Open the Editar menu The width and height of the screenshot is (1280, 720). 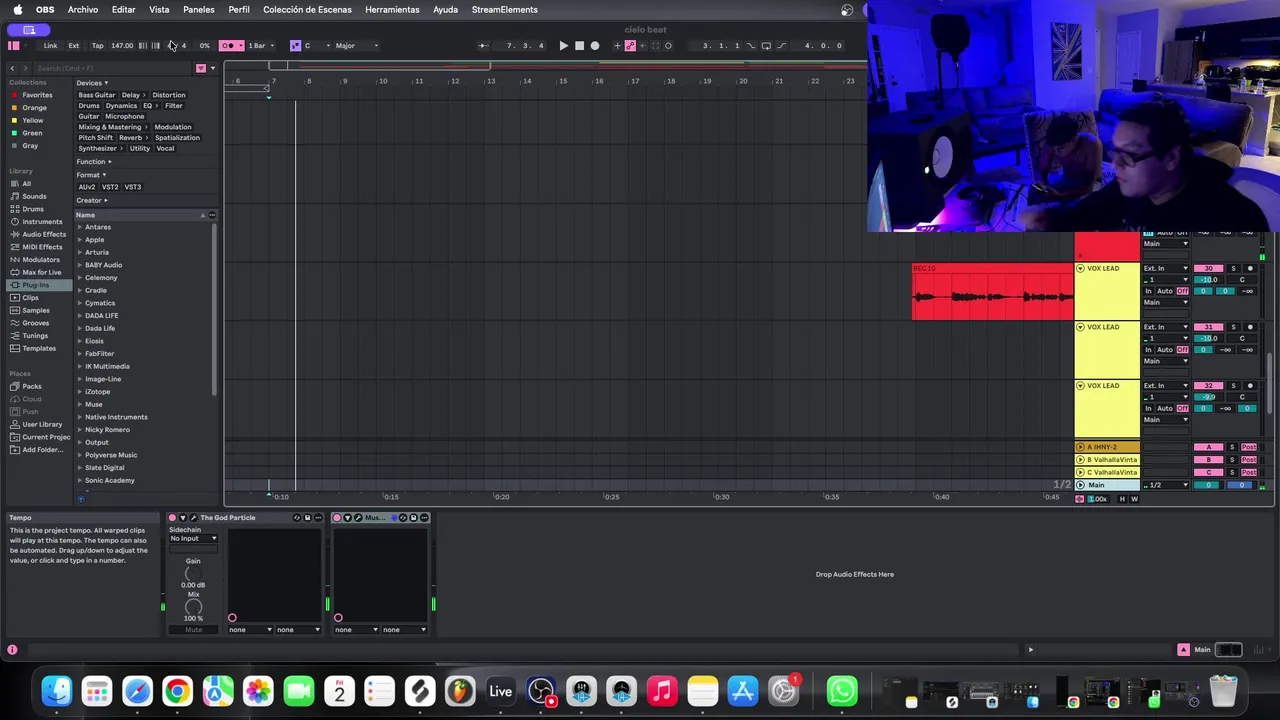click(123, 9)
